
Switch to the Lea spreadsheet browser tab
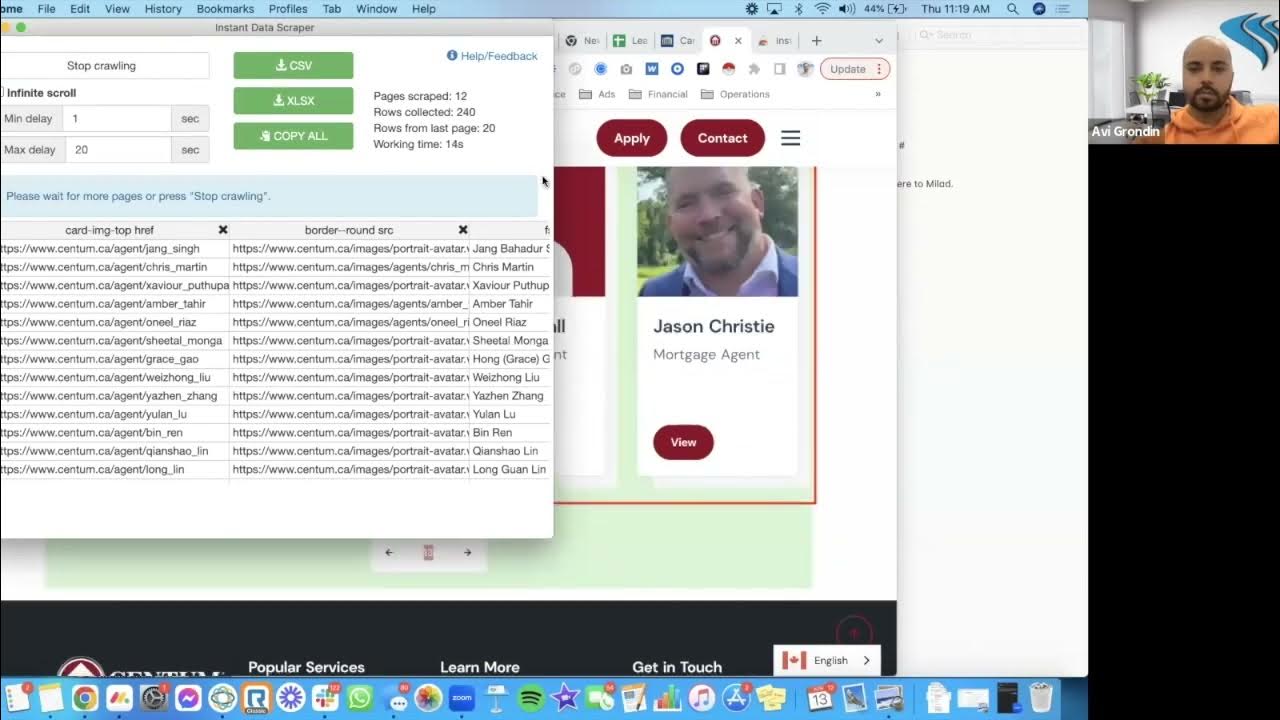(630, 41)
